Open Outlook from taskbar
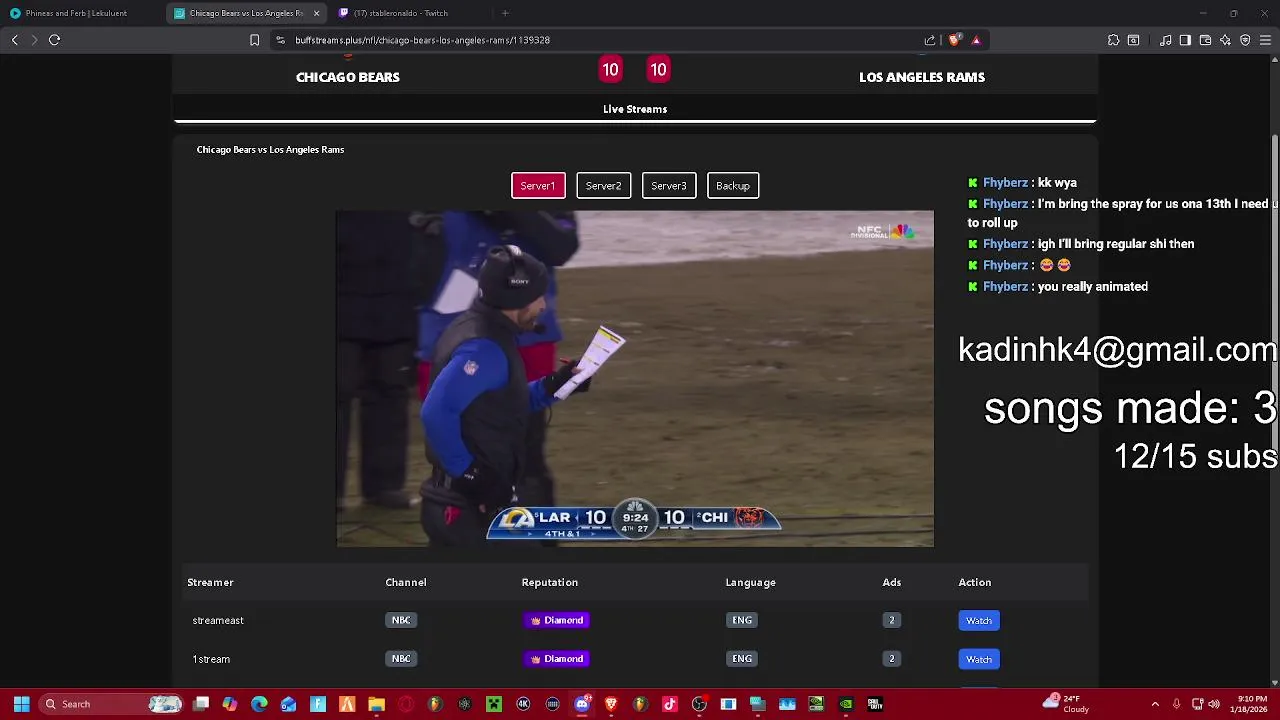Viewport: 1280px width, 720px height. (x=289, y=704)
